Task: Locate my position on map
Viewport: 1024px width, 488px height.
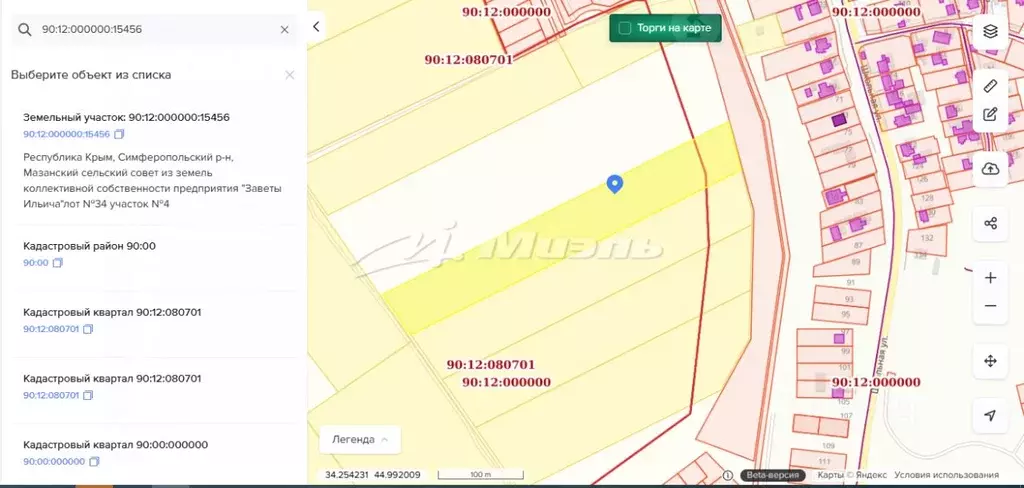Action: pos(990,415)
